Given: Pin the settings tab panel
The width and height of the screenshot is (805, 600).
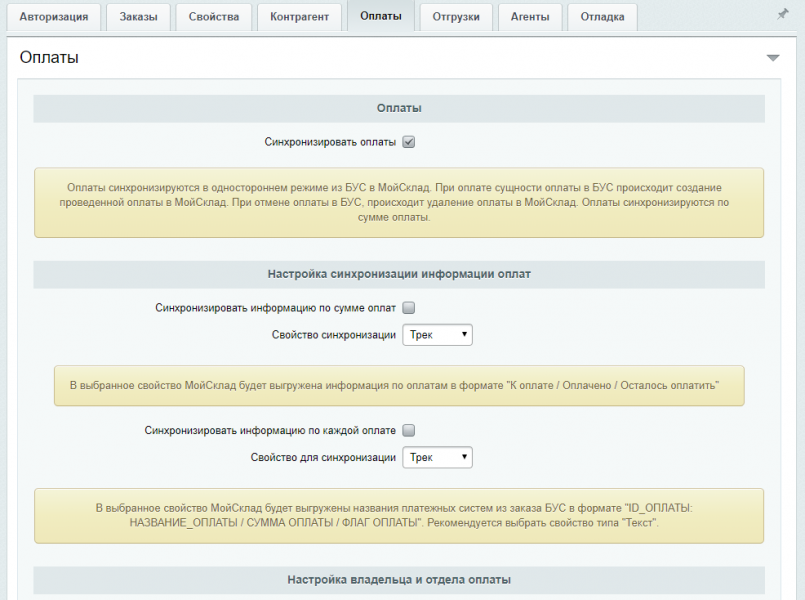Looking at the screenshot, I should point(782,14).
